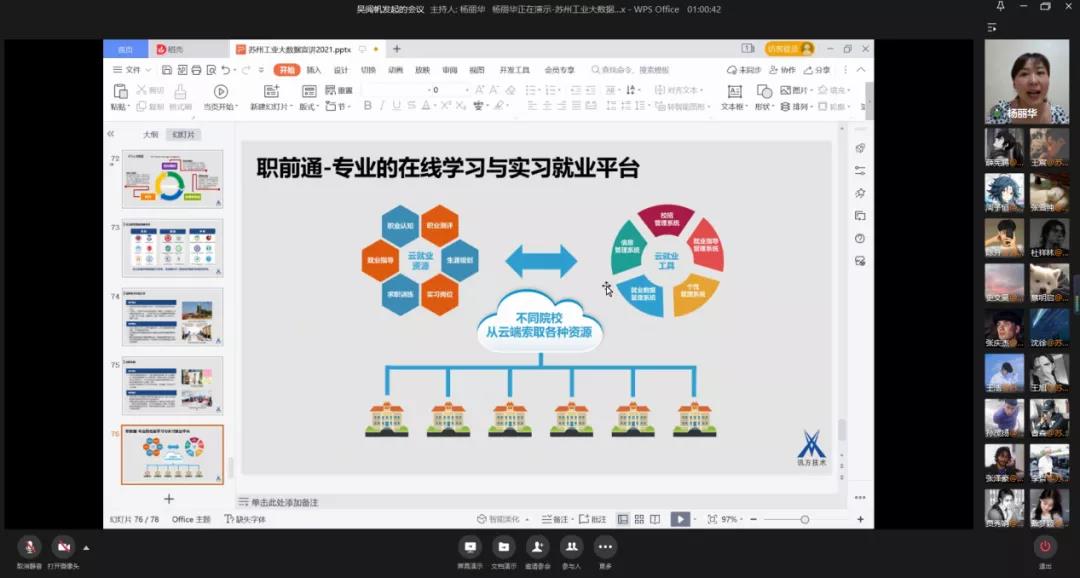Click the 新建幻灯片 new slide icon
This screenshot has width=1080, height=578.
[272, 92]
